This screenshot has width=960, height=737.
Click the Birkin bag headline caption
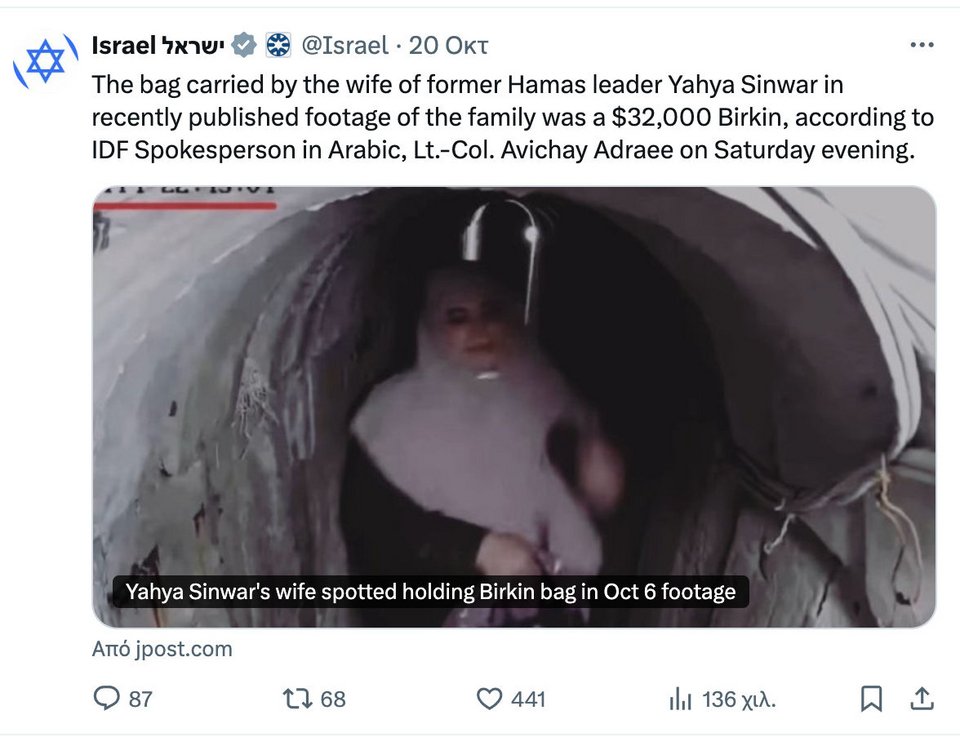(430, 592)
